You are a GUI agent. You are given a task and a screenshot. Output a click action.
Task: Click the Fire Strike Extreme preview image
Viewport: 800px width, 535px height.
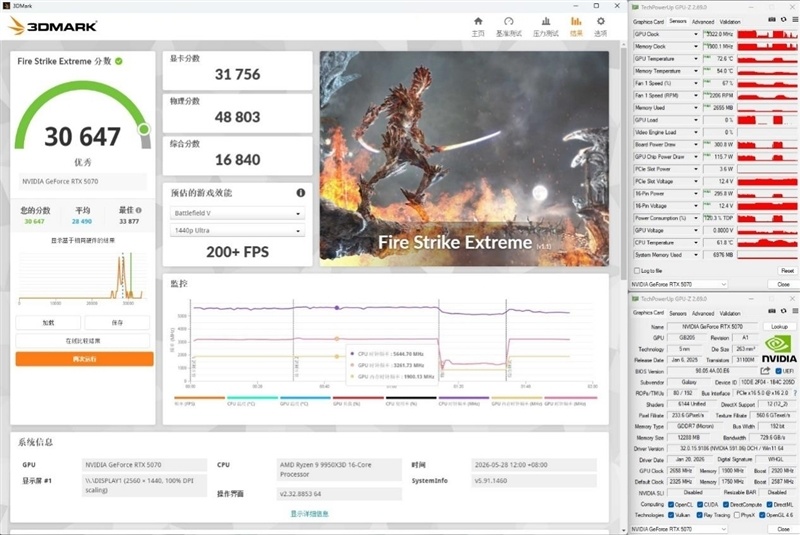point(464,159)
